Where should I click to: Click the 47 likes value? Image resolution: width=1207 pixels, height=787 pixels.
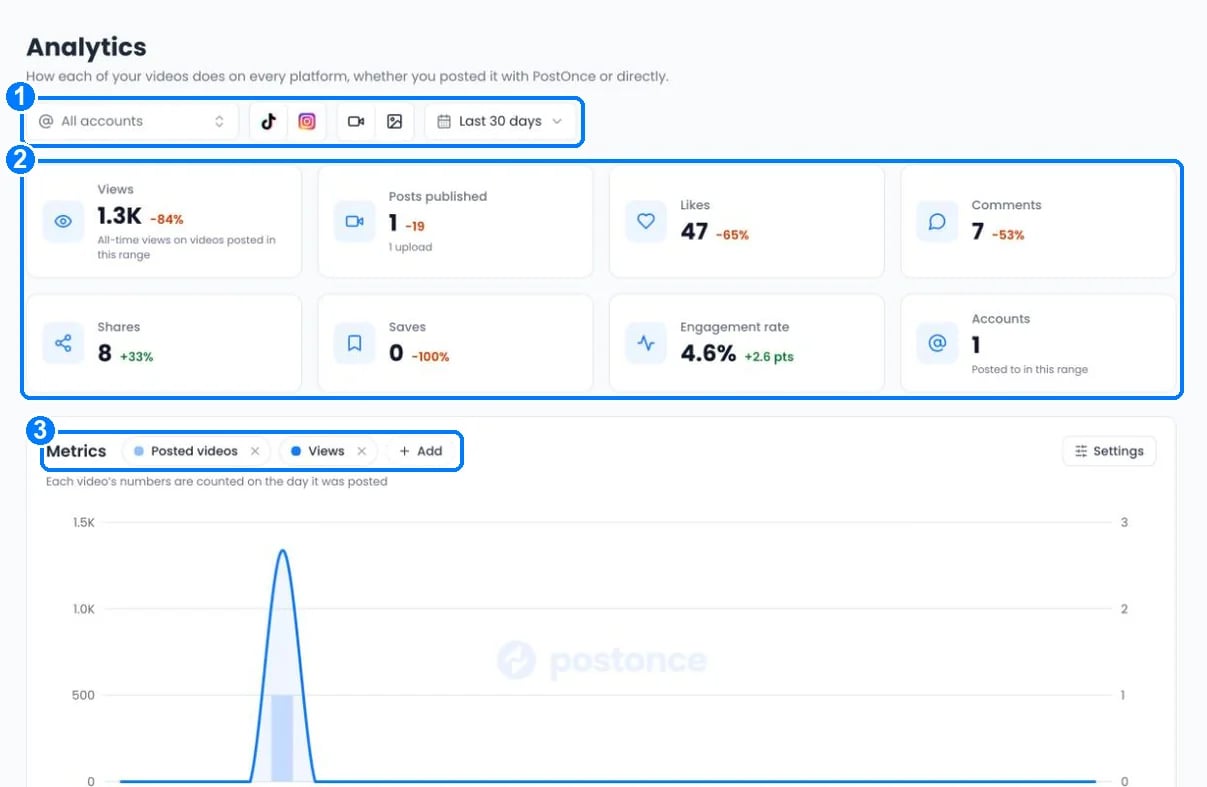pyautogui.click(x=694, y=232)
